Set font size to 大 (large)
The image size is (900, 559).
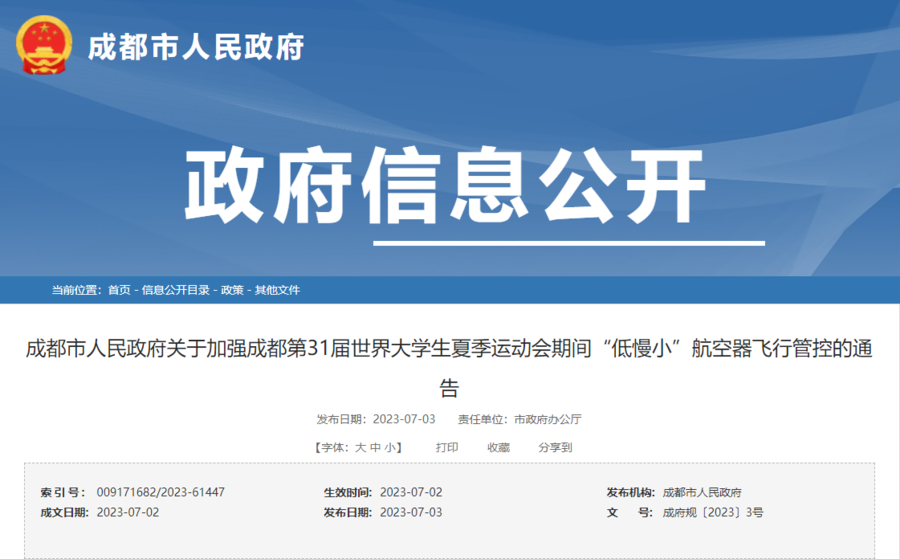(x=361, y=448)
